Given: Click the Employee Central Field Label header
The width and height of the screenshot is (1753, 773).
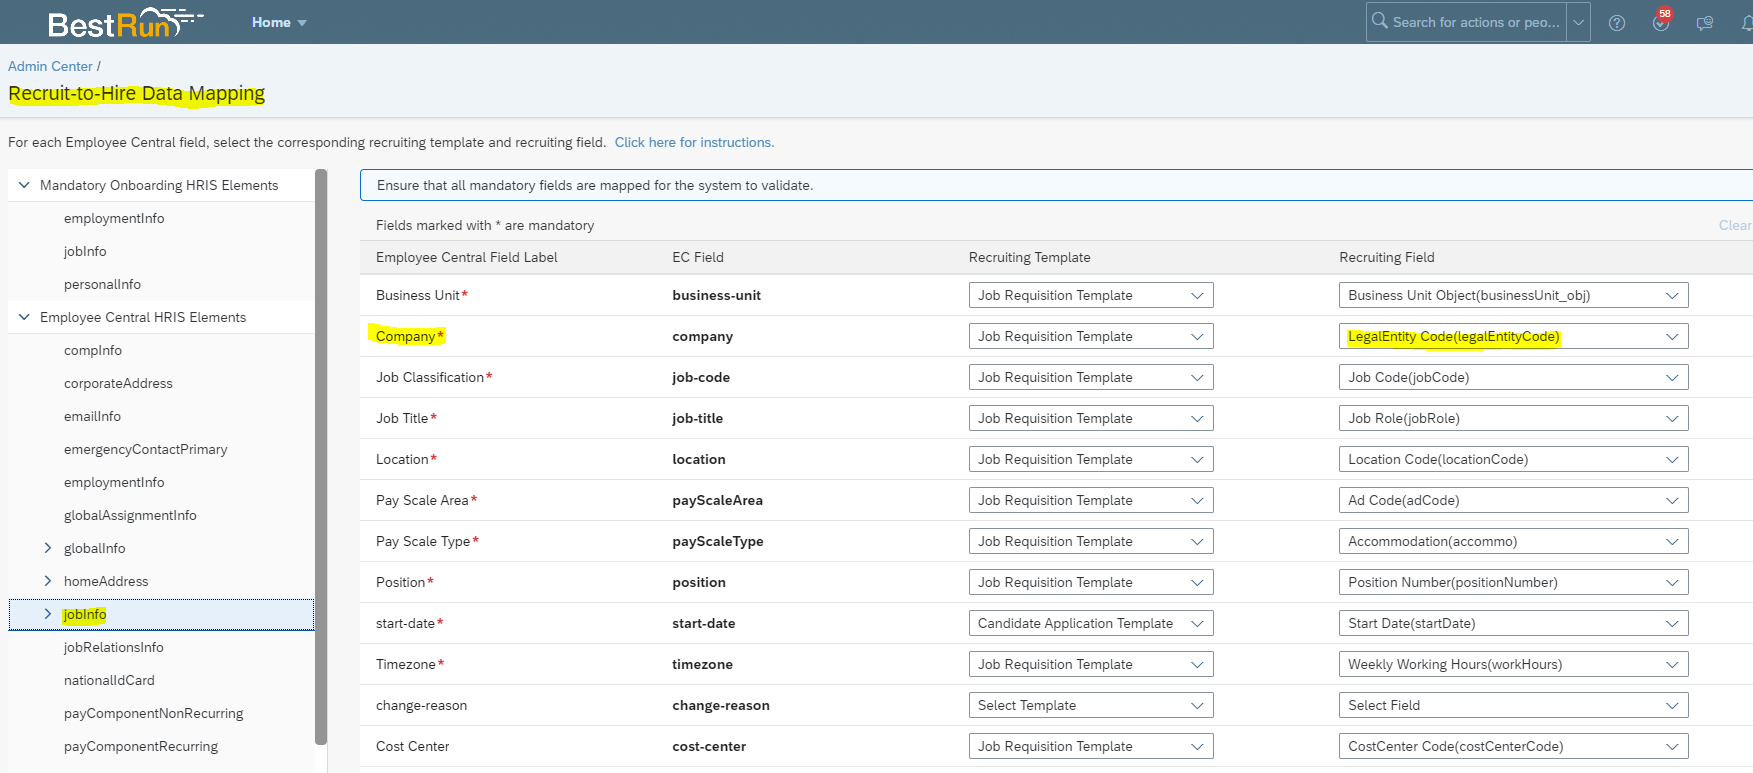Looking at the screenshot, I should point(466,257).
